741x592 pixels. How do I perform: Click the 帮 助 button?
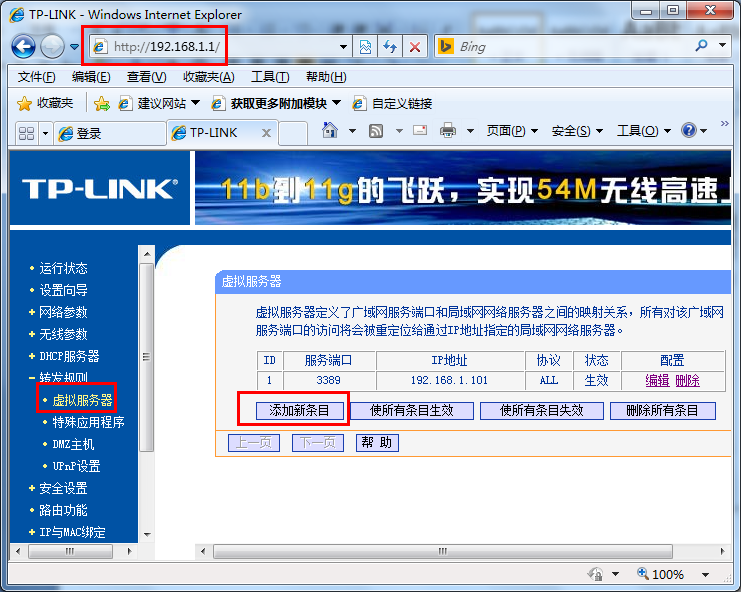(x=377, y=443)
